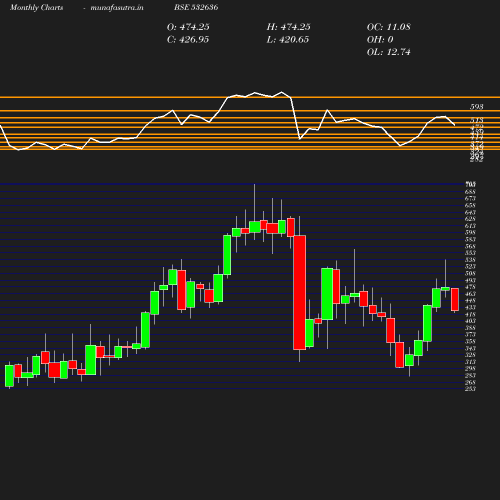This screenshot has width=500, height=500.
Task: Click the "OL: 12.74" reading
Action: pos(389,52)
